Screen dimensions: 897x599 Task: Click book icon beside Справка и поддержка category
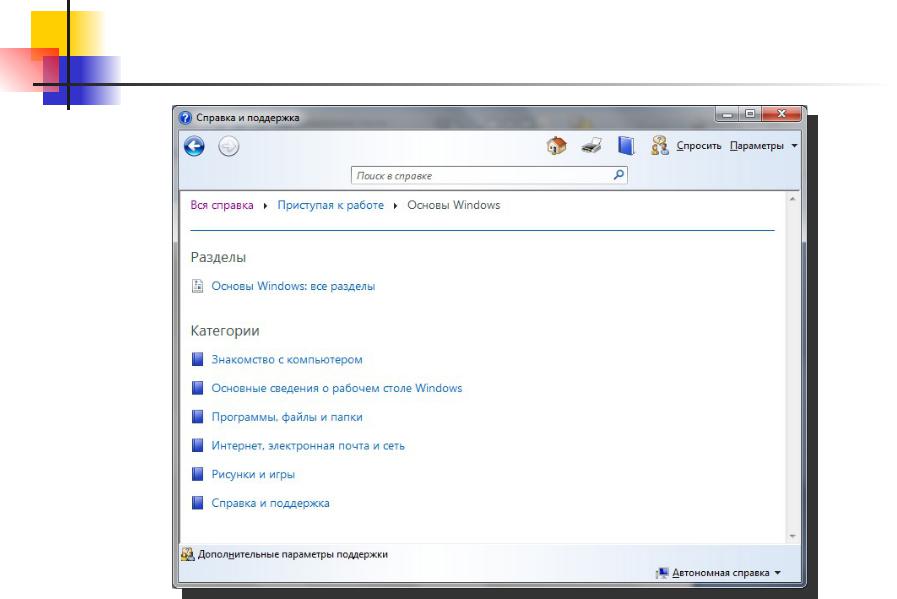click(197, 503)
